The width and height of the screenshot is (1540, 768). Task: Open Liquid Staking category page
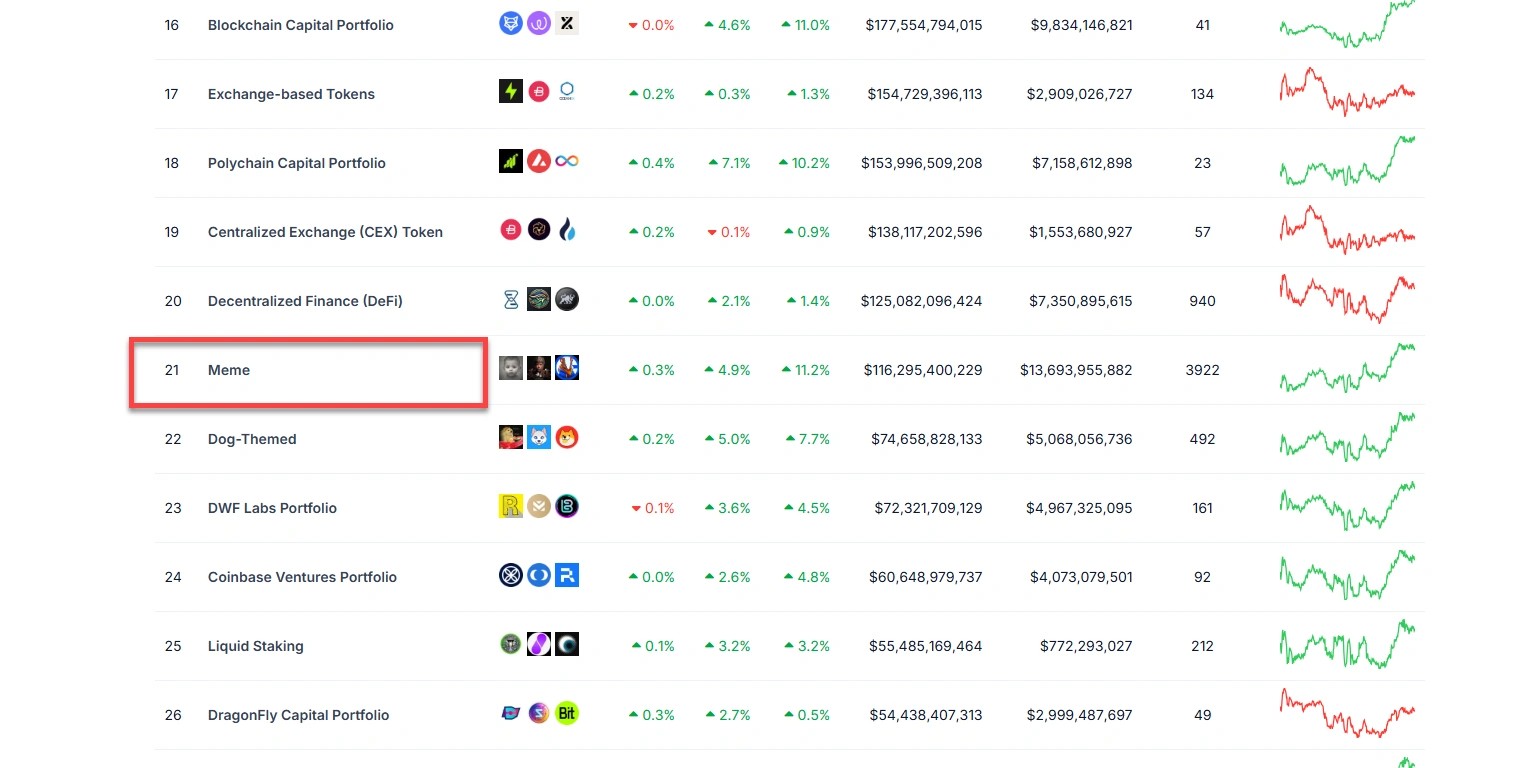tap(255, 646)
